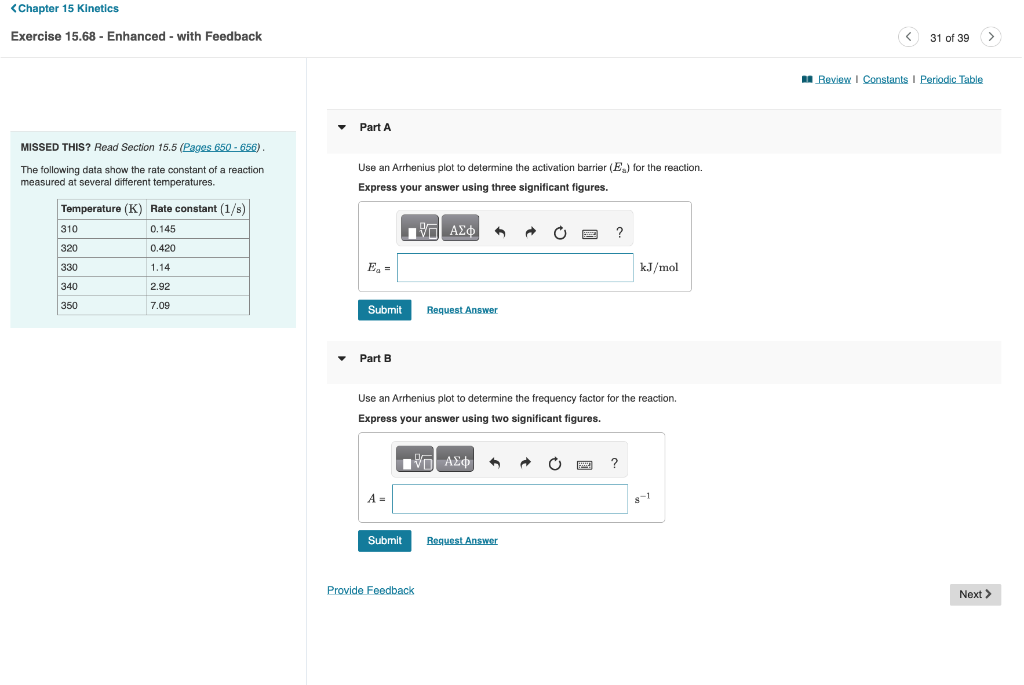Click the Temperature (K) column header
The image size is (1024, 685).
[102, 209]
